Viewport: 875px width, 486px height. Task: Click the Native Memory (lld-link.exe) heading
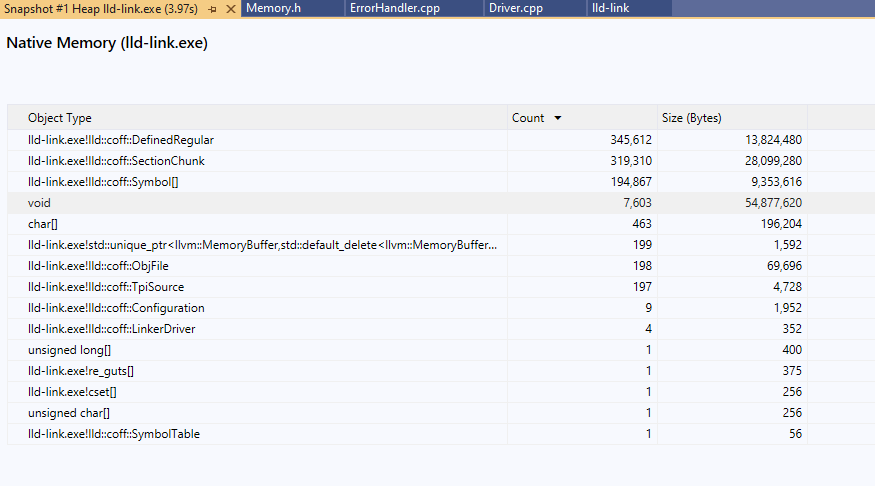pyautogui.click(x=107, y=43)
